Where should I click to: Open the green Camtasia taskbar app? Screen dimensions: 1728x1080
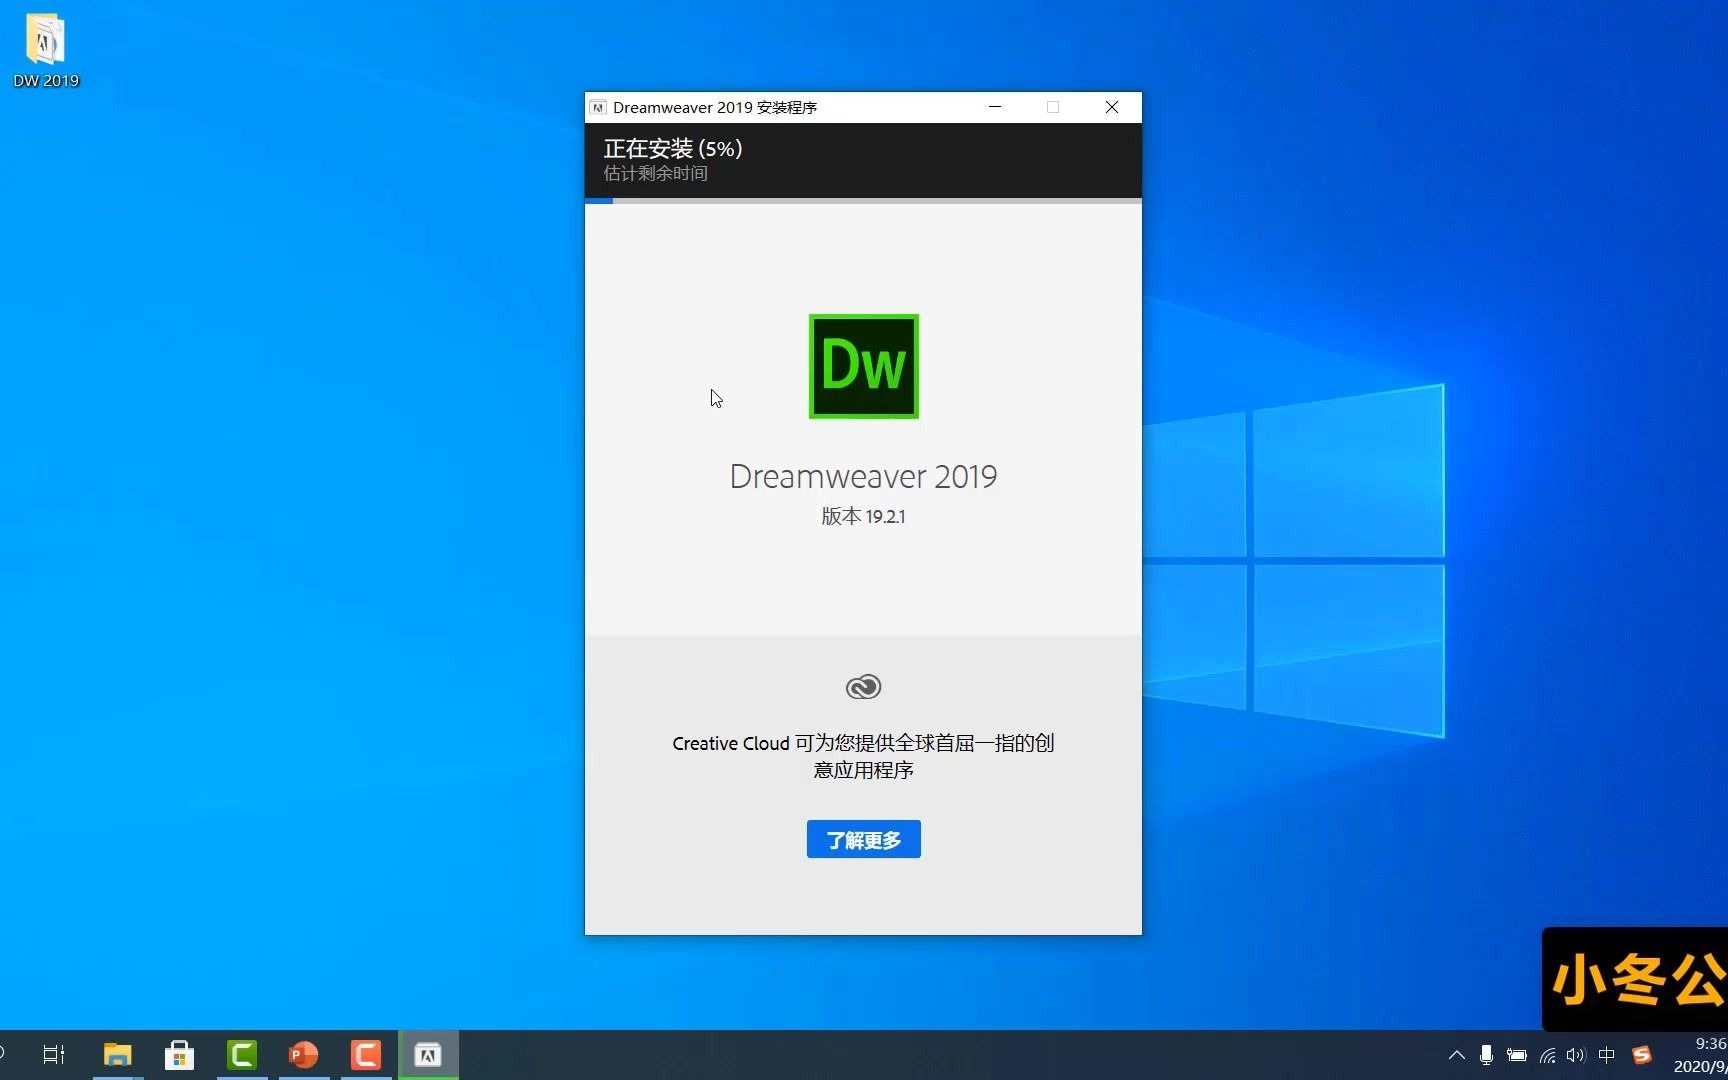(x=242, y=1054)
